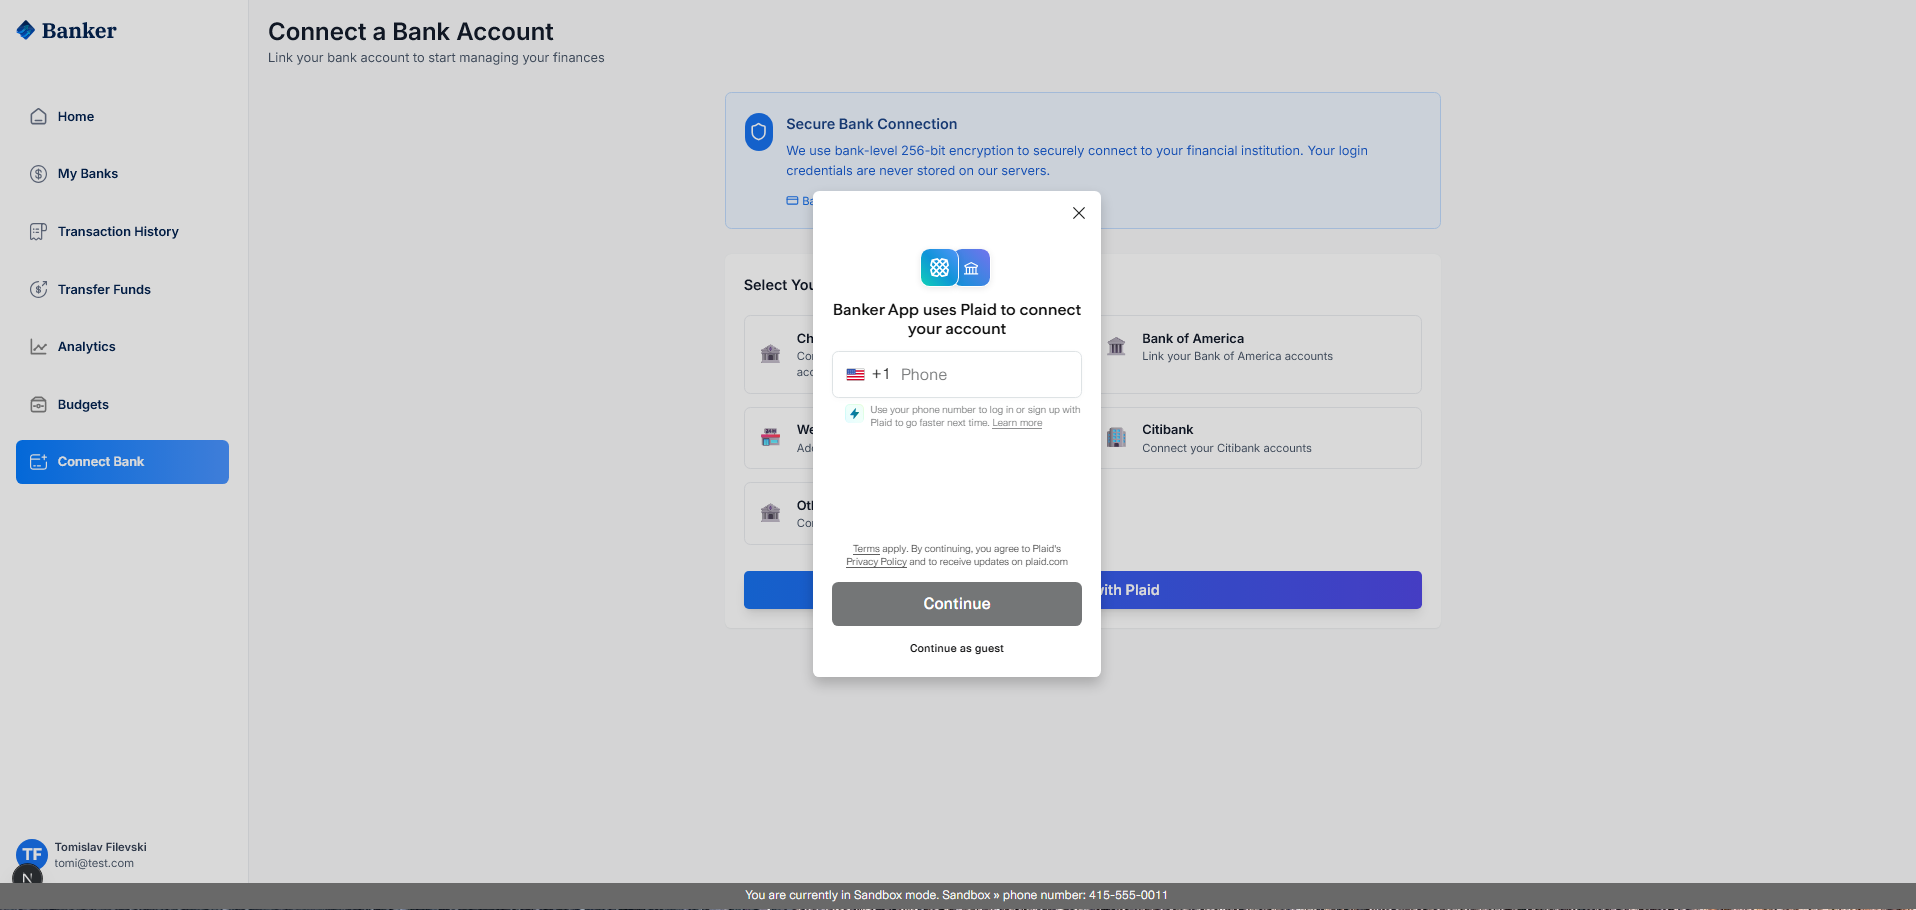Image resolution: width=1916 pixels, height=910 pixels.
Task: Go to Connect Bank menu item
Action: click(122, 462)
